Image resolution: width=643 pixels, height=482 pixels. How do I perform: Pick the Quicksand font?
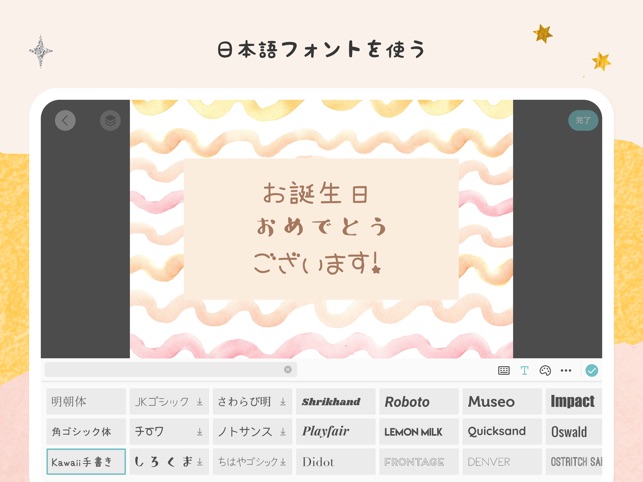502,432
